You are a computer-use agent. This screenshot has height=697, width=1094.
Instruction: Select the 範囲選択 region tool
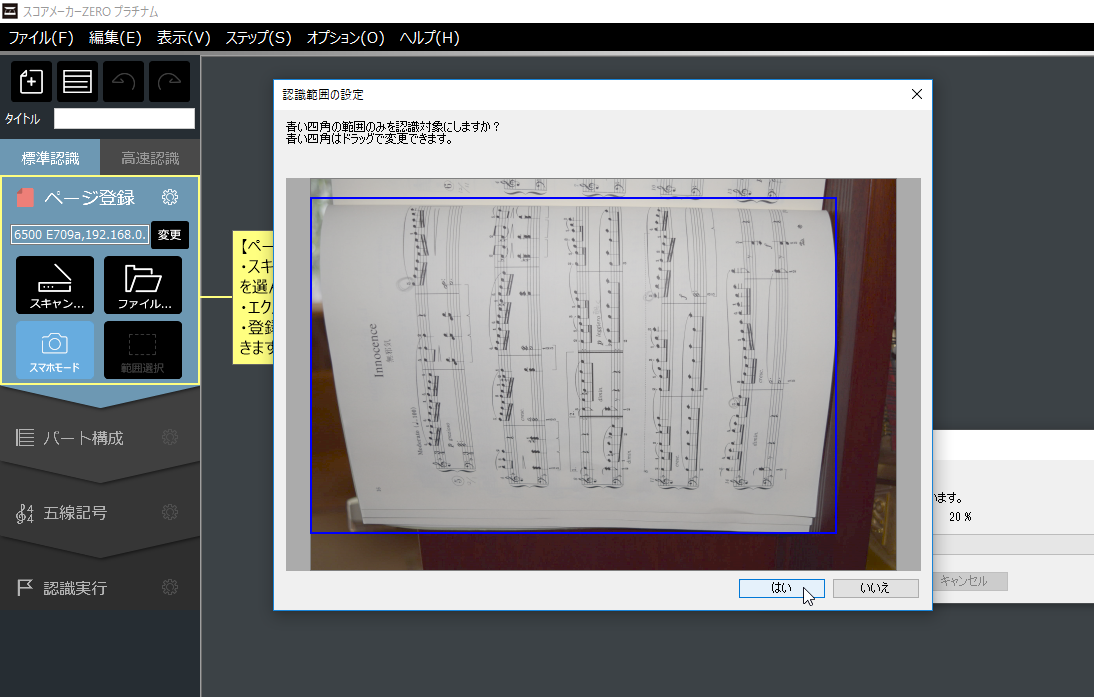point(143,350)
